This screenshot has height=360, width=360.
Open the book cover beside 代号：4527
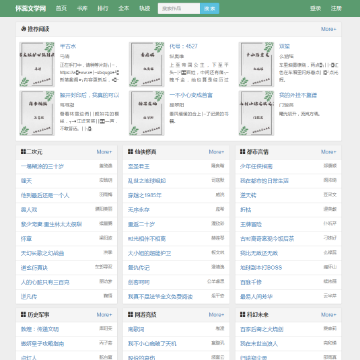coord(147,64)
